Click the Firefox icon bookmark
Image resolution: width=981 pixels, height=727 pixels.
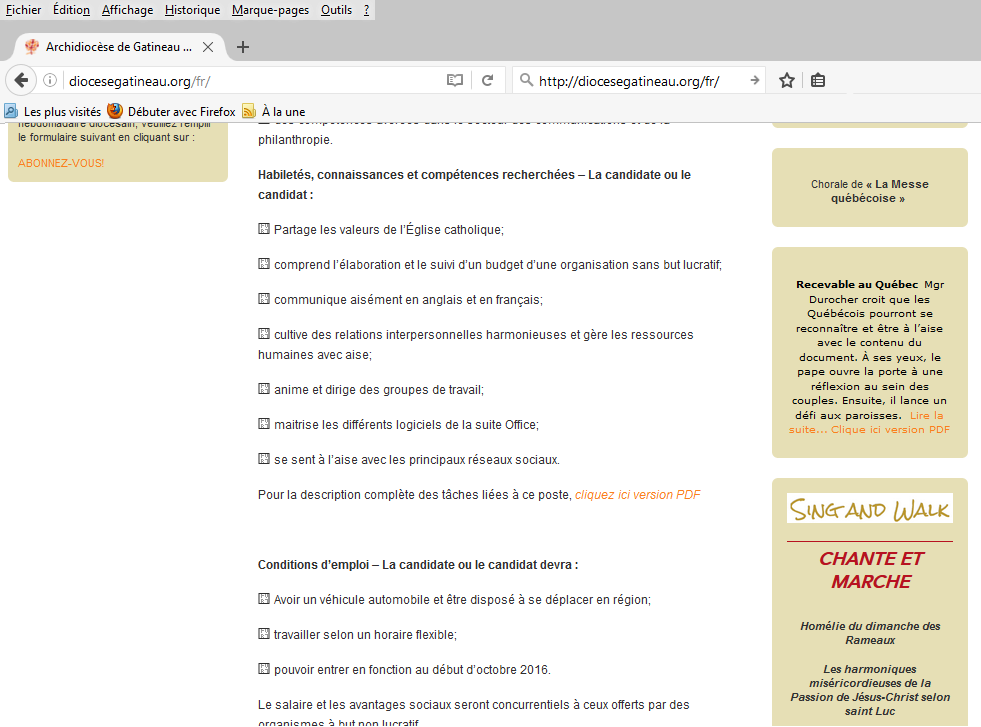click(x=114, y=111)
